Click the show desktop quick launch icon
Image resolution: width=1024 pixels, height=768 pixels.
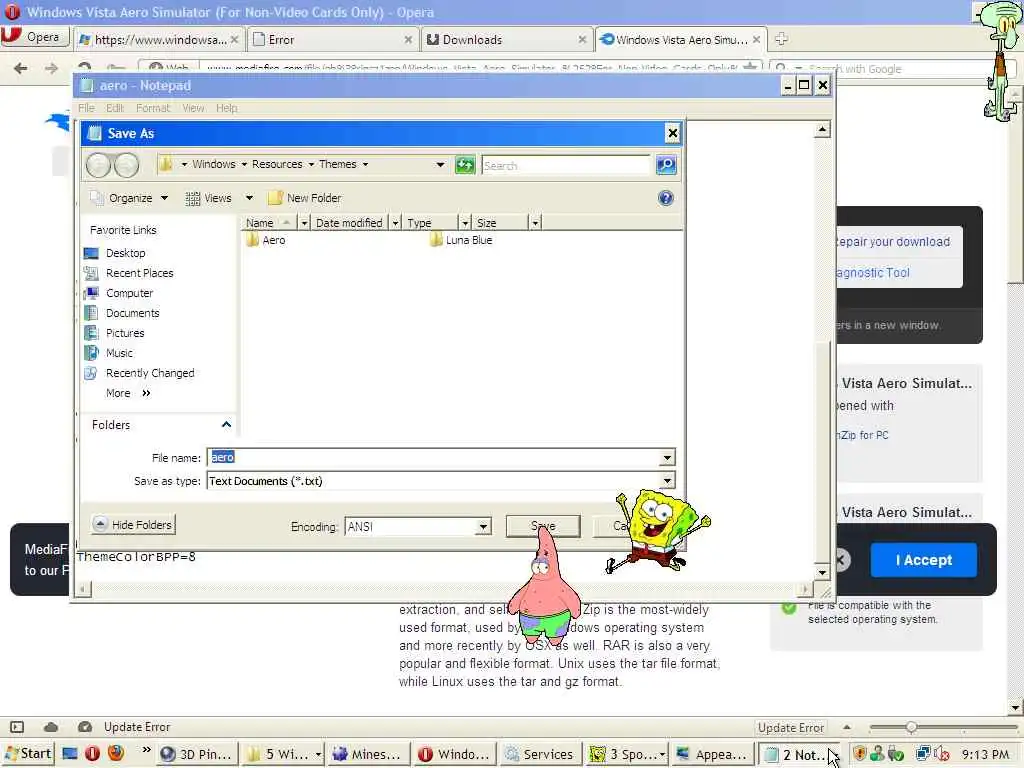(70, 754)
